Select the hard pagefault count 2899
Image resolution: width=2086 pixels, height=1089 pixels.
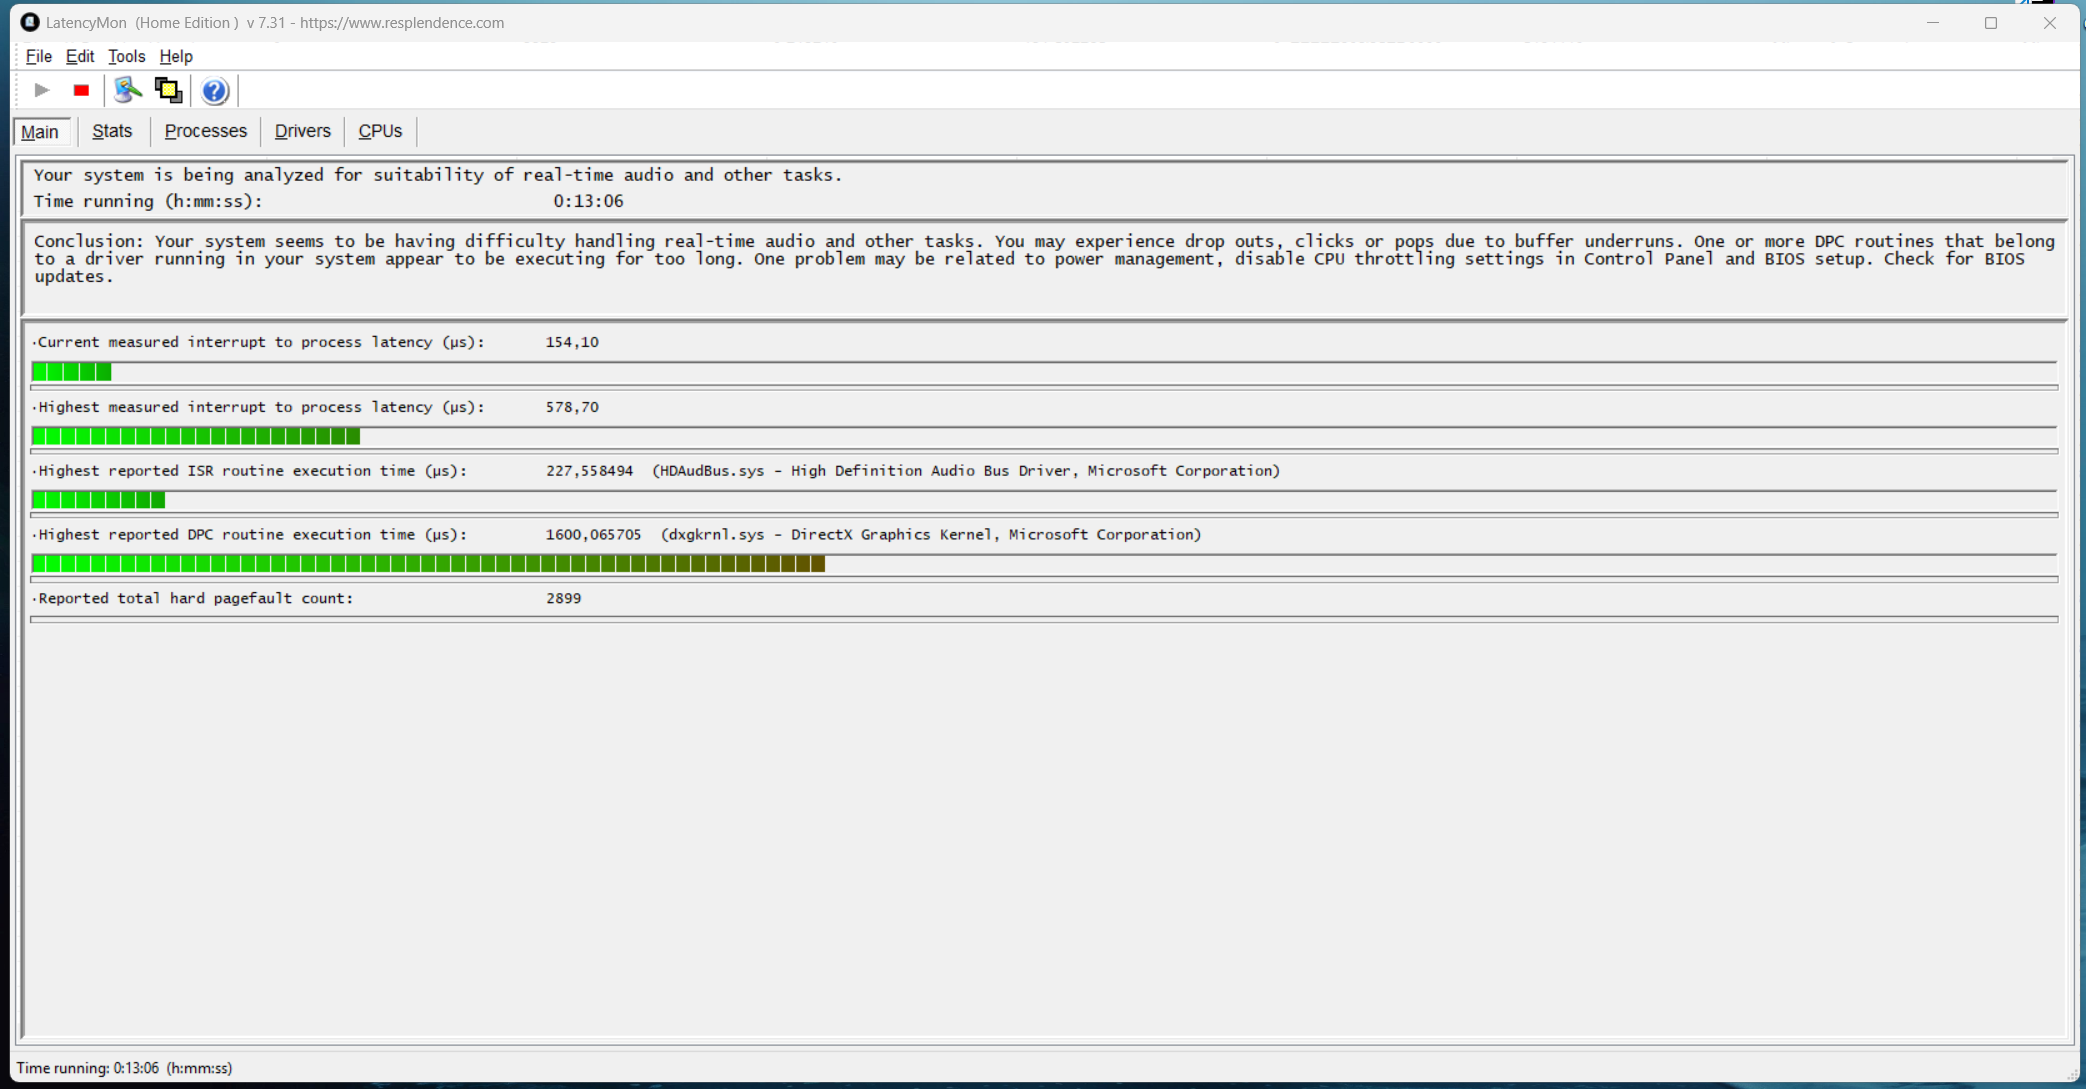click(564, 598)
